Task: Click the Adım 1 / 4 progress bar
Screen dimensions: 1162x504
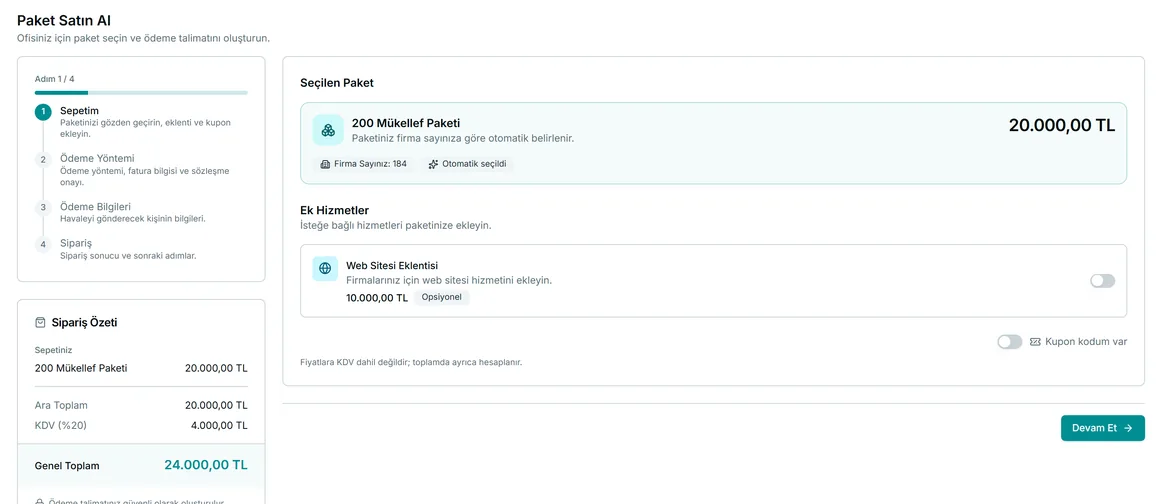Action: pos(141,93)
